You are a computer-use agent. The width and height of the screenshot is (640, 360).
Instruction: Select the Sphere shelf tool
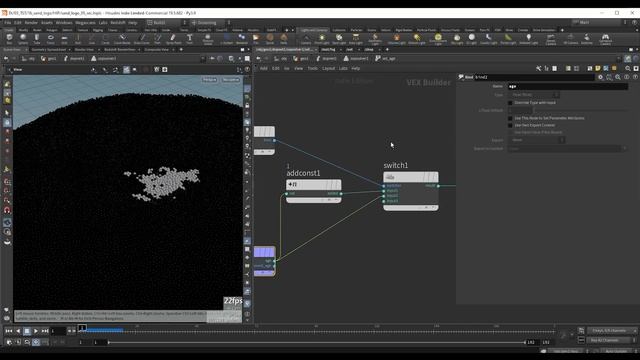tap(23, 39)
